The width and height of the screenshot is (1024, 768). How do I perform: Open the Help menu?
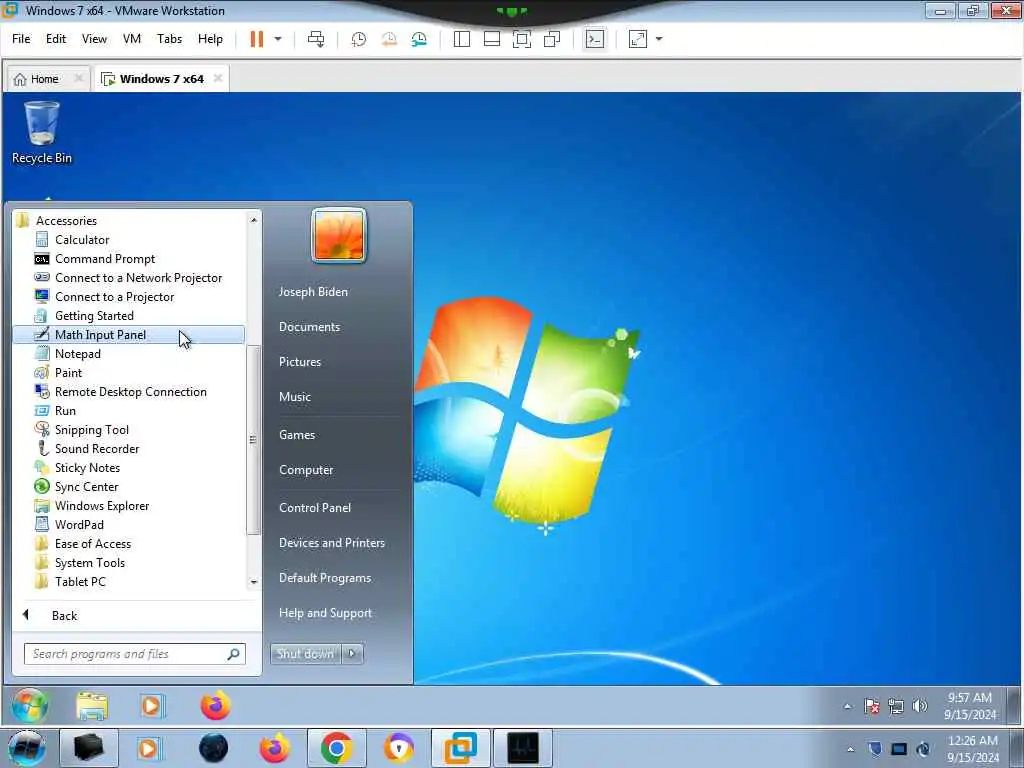(x=210, y=39)
